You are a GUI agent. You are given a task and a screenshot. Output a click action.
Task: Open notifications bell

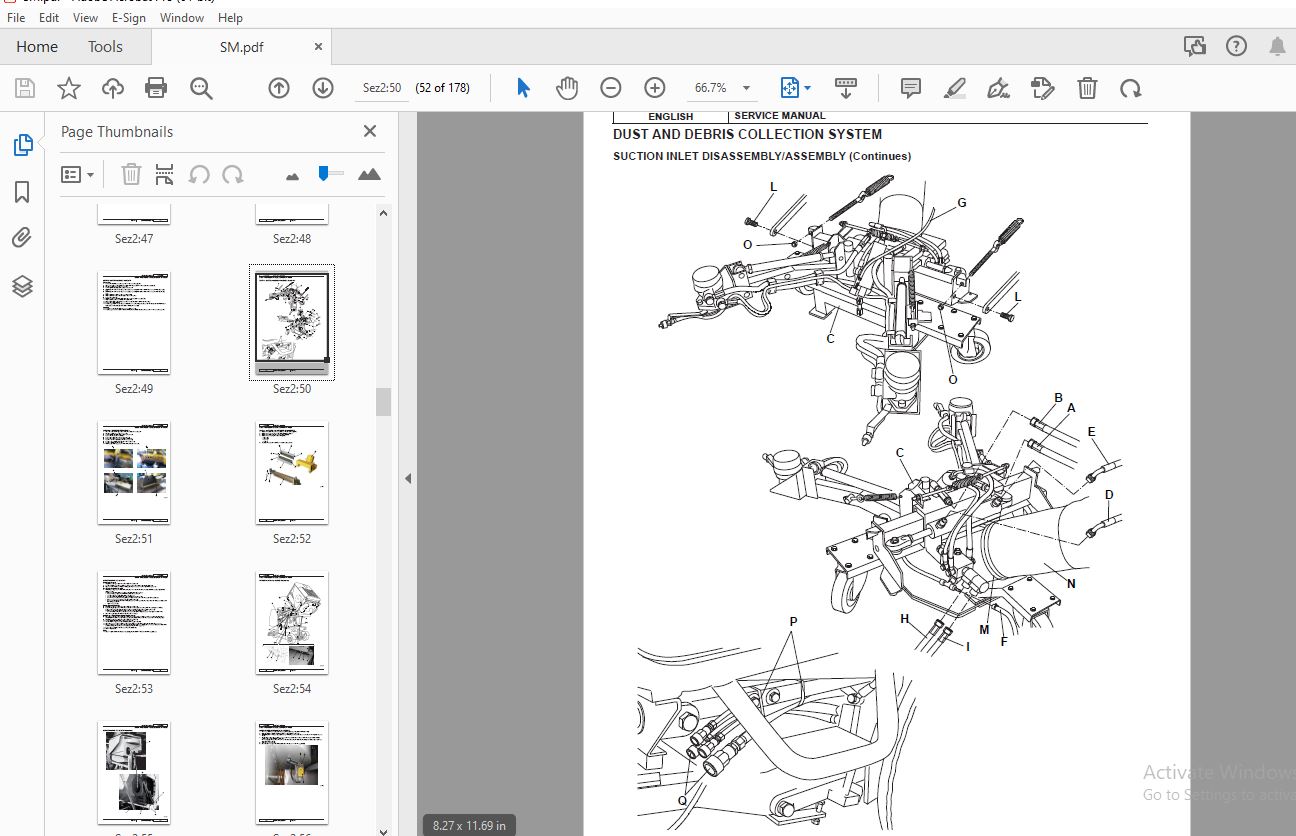coord(1277,46)
